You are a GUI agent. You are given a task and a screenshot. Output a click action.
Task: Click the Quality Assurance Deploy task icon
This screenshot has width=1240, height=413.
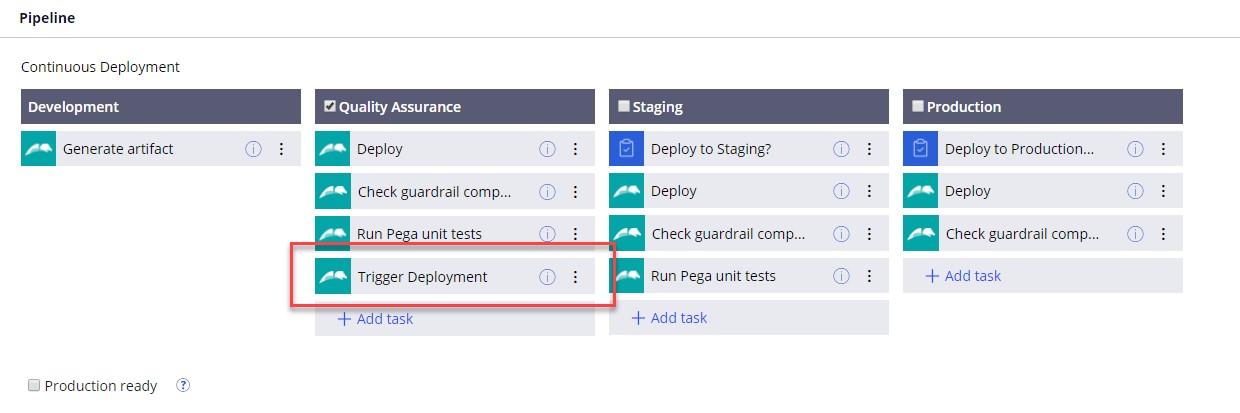coord(332,149)
